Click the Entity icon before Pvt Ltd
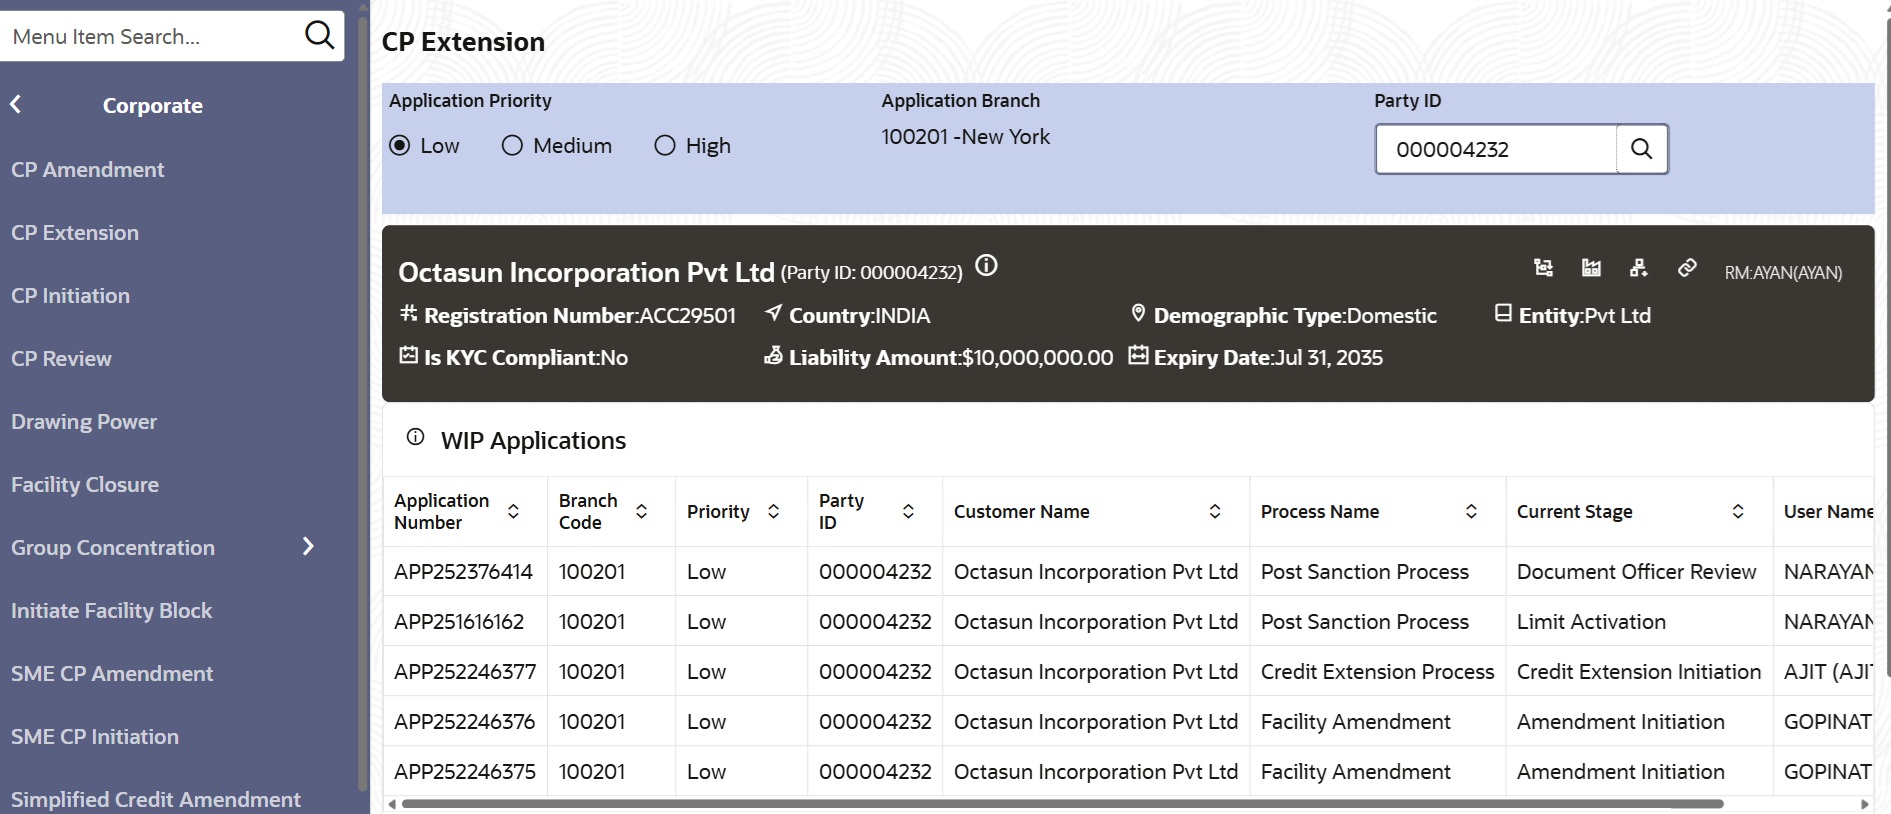 [1503, 313]
